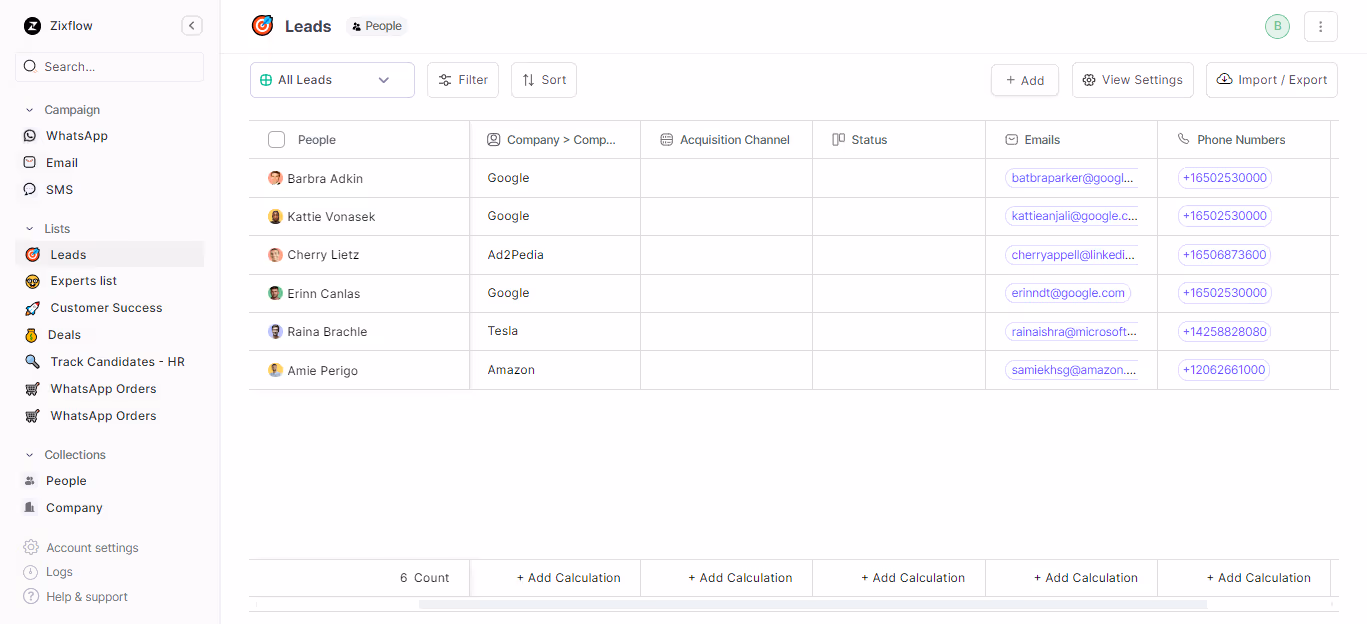Click Erinn Canlas's avatar
Screen dimensions: 1367x624
tap(275, 293)
